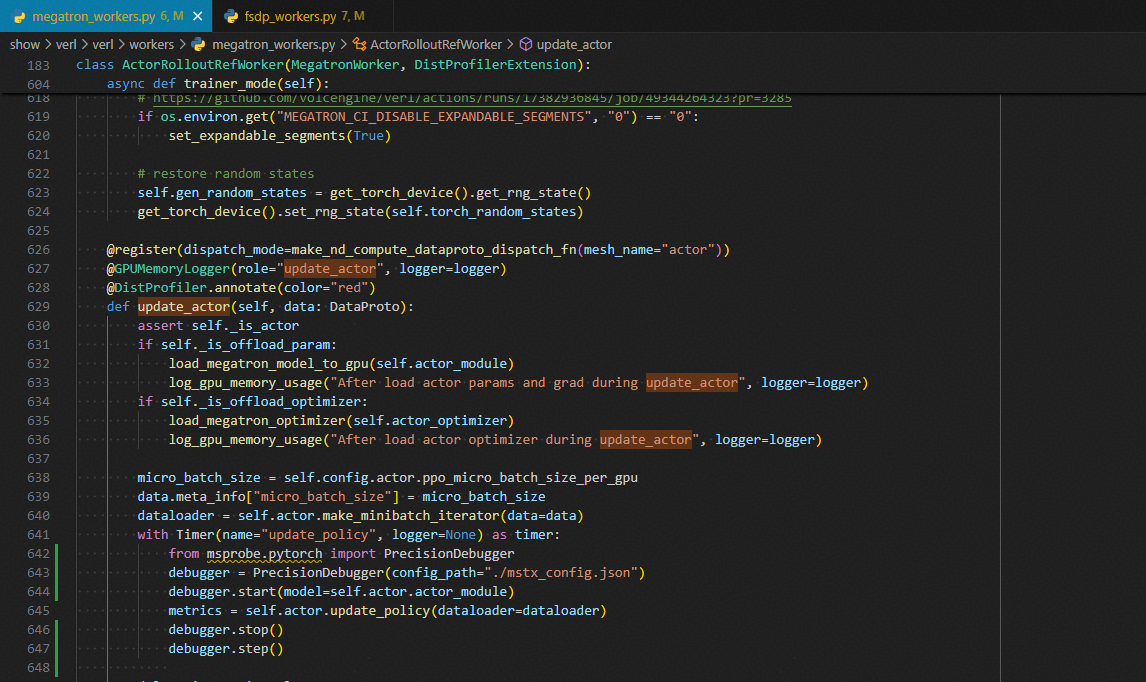Click Python file icon on fsdp_workers.py tab

click(x=231, y=16)
